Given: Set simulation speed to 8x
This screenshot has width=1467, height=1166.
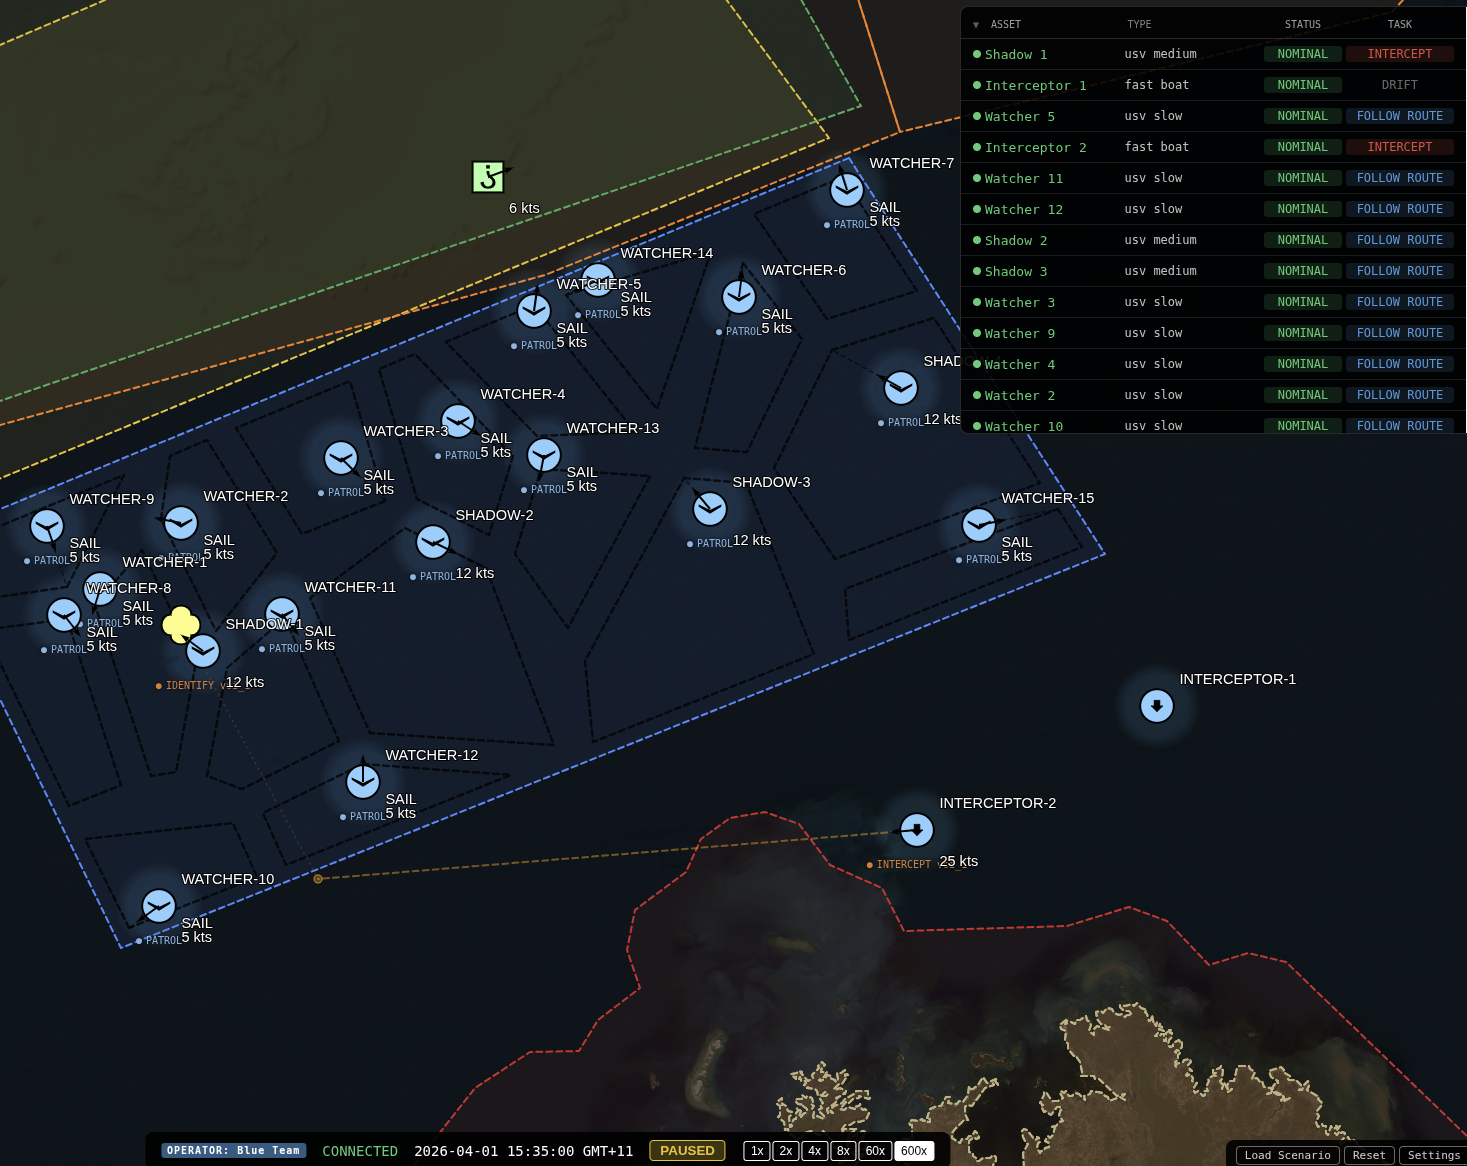Looking at the screenshot, I should click(843, 1151).
